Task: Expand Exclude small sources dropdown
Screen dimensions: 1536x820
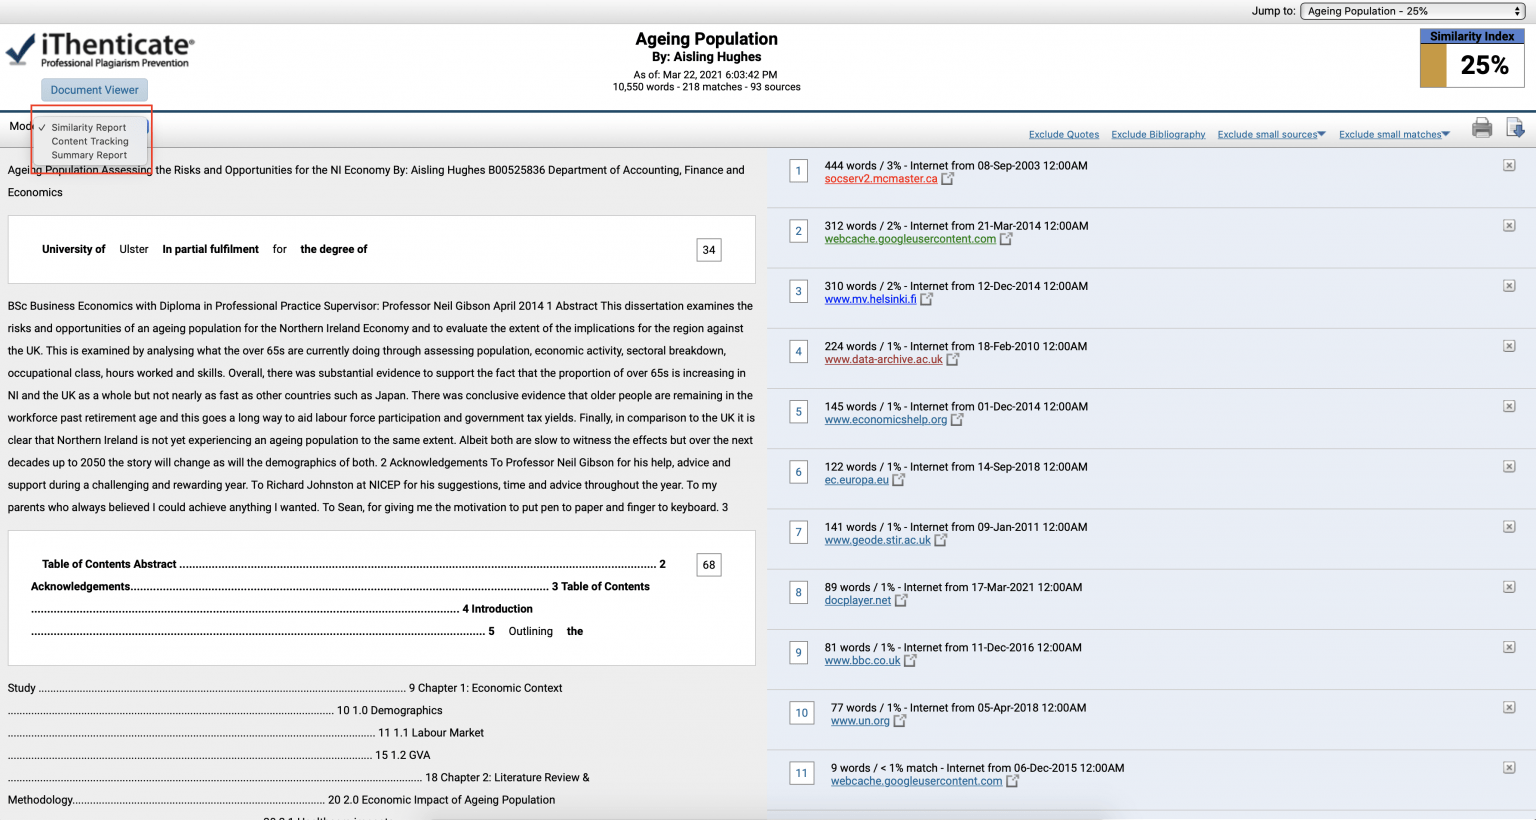Action: tap(1271, 133)
